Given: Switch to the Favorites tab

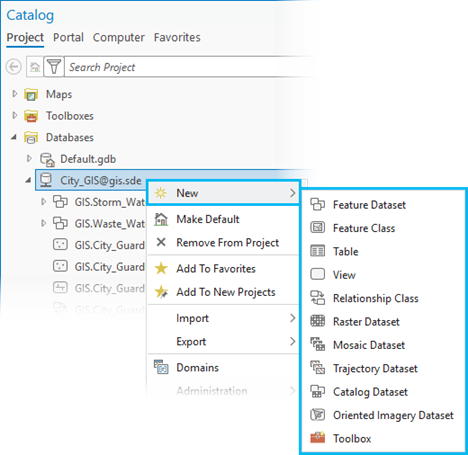Looking at the screenshot, I should coord(177,37).
